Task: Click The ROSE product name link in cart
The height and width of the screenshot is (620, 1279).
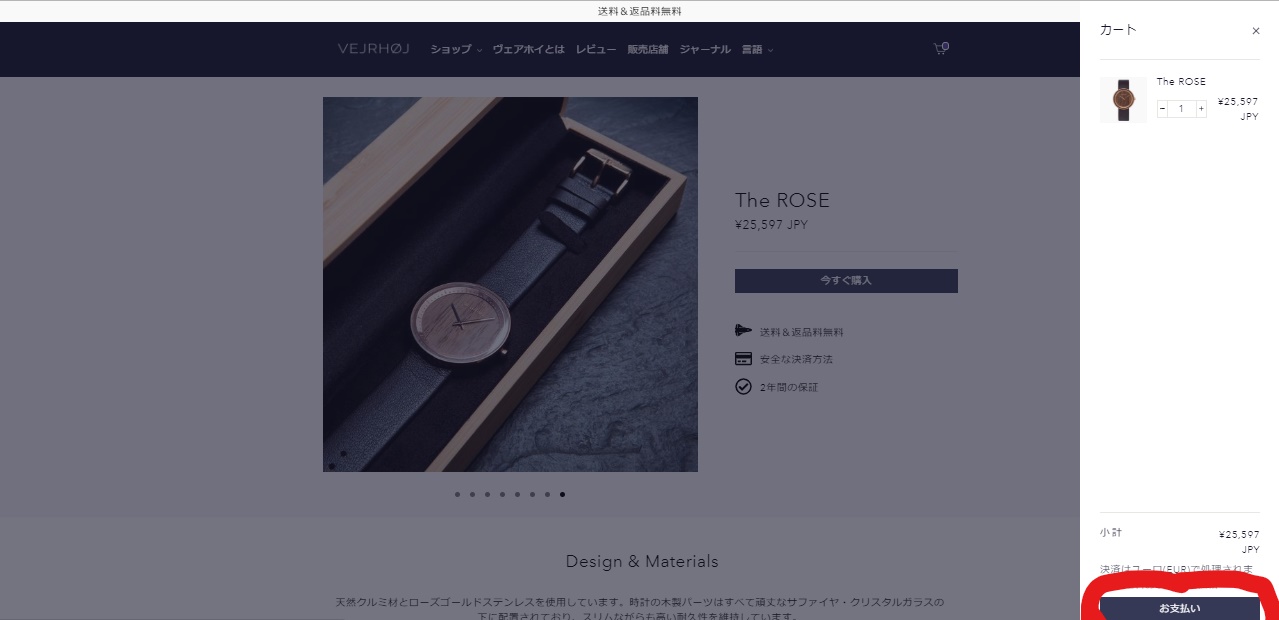Action: [x=1181, y=82]
